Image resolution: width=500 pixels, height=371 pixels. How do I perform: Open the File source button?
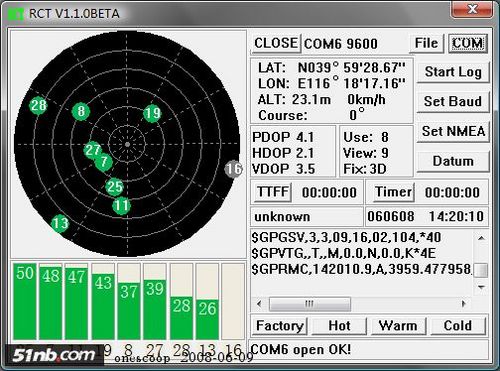426,43
